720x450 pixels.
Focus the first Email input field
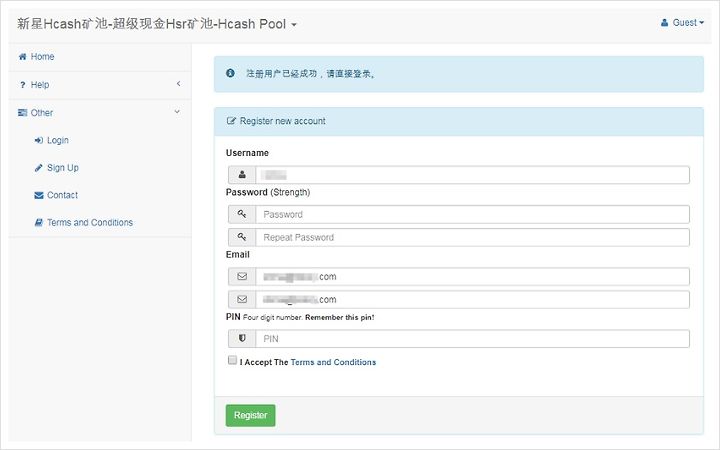pos(472,276)
